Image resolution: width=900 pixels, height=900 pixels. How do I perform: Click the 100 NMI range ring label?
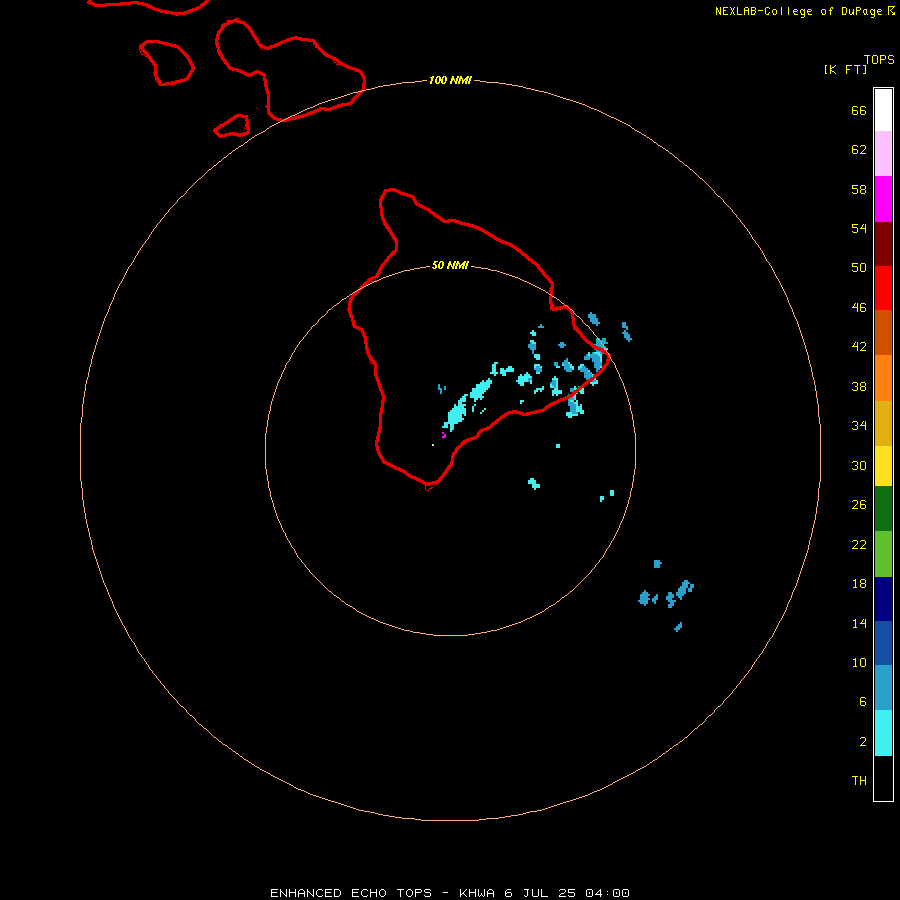tap(450, 80)
